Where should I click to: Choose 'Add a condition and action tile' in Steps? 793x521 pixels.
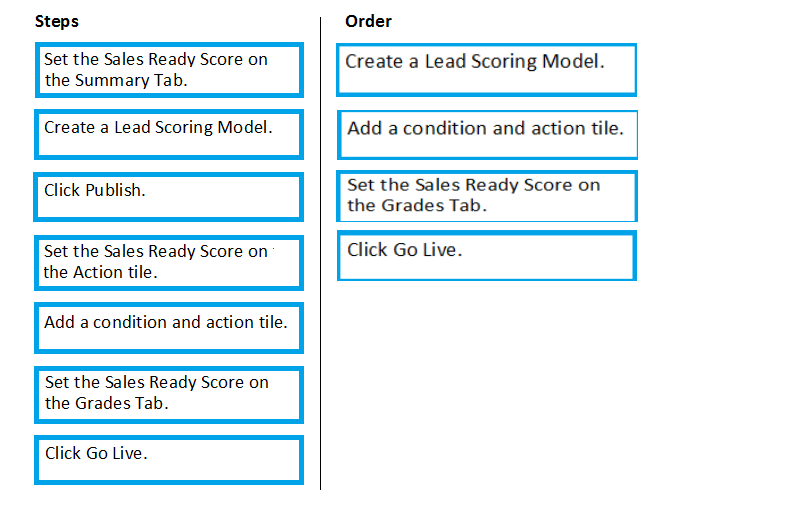click(x=169, y=328)
